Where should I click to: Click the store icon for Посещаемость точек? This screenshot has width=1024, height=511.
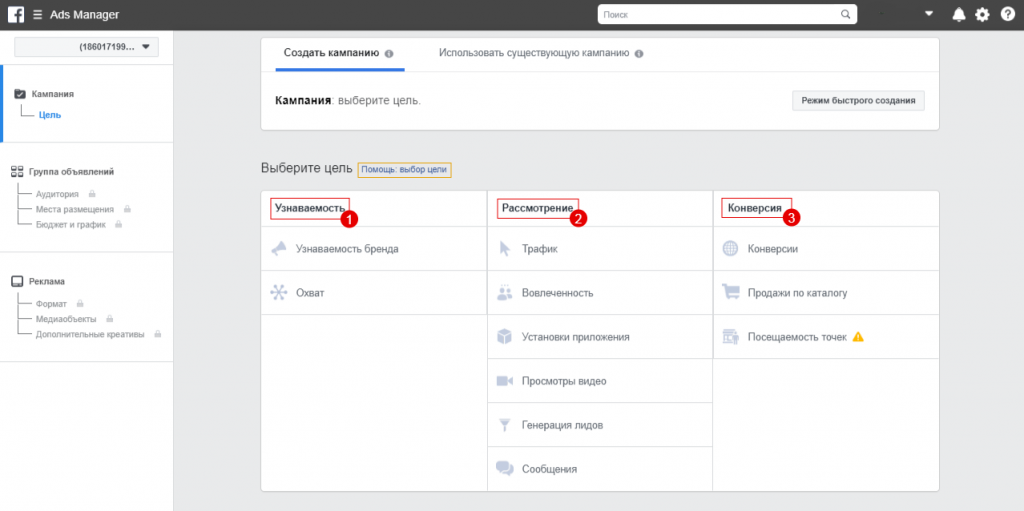pyautogui.click(x=730, y=337)
